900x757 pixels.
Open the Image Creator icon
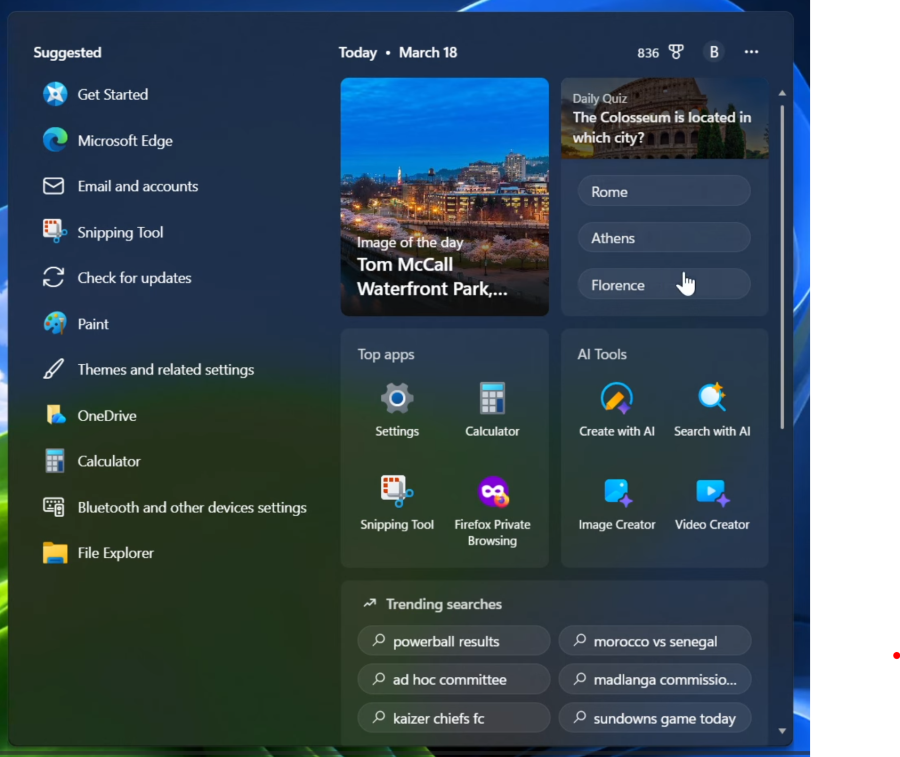[x=617, y=492]
